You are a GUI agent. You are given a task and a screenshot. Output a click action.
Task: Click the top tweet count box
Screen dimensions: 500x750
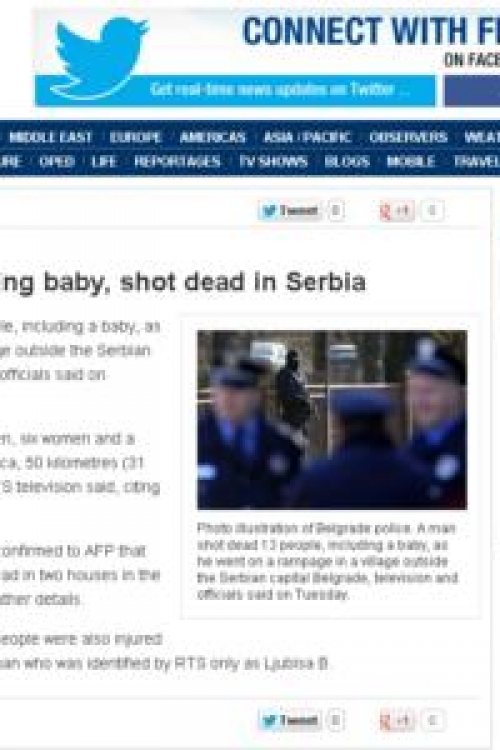(336, 210)
